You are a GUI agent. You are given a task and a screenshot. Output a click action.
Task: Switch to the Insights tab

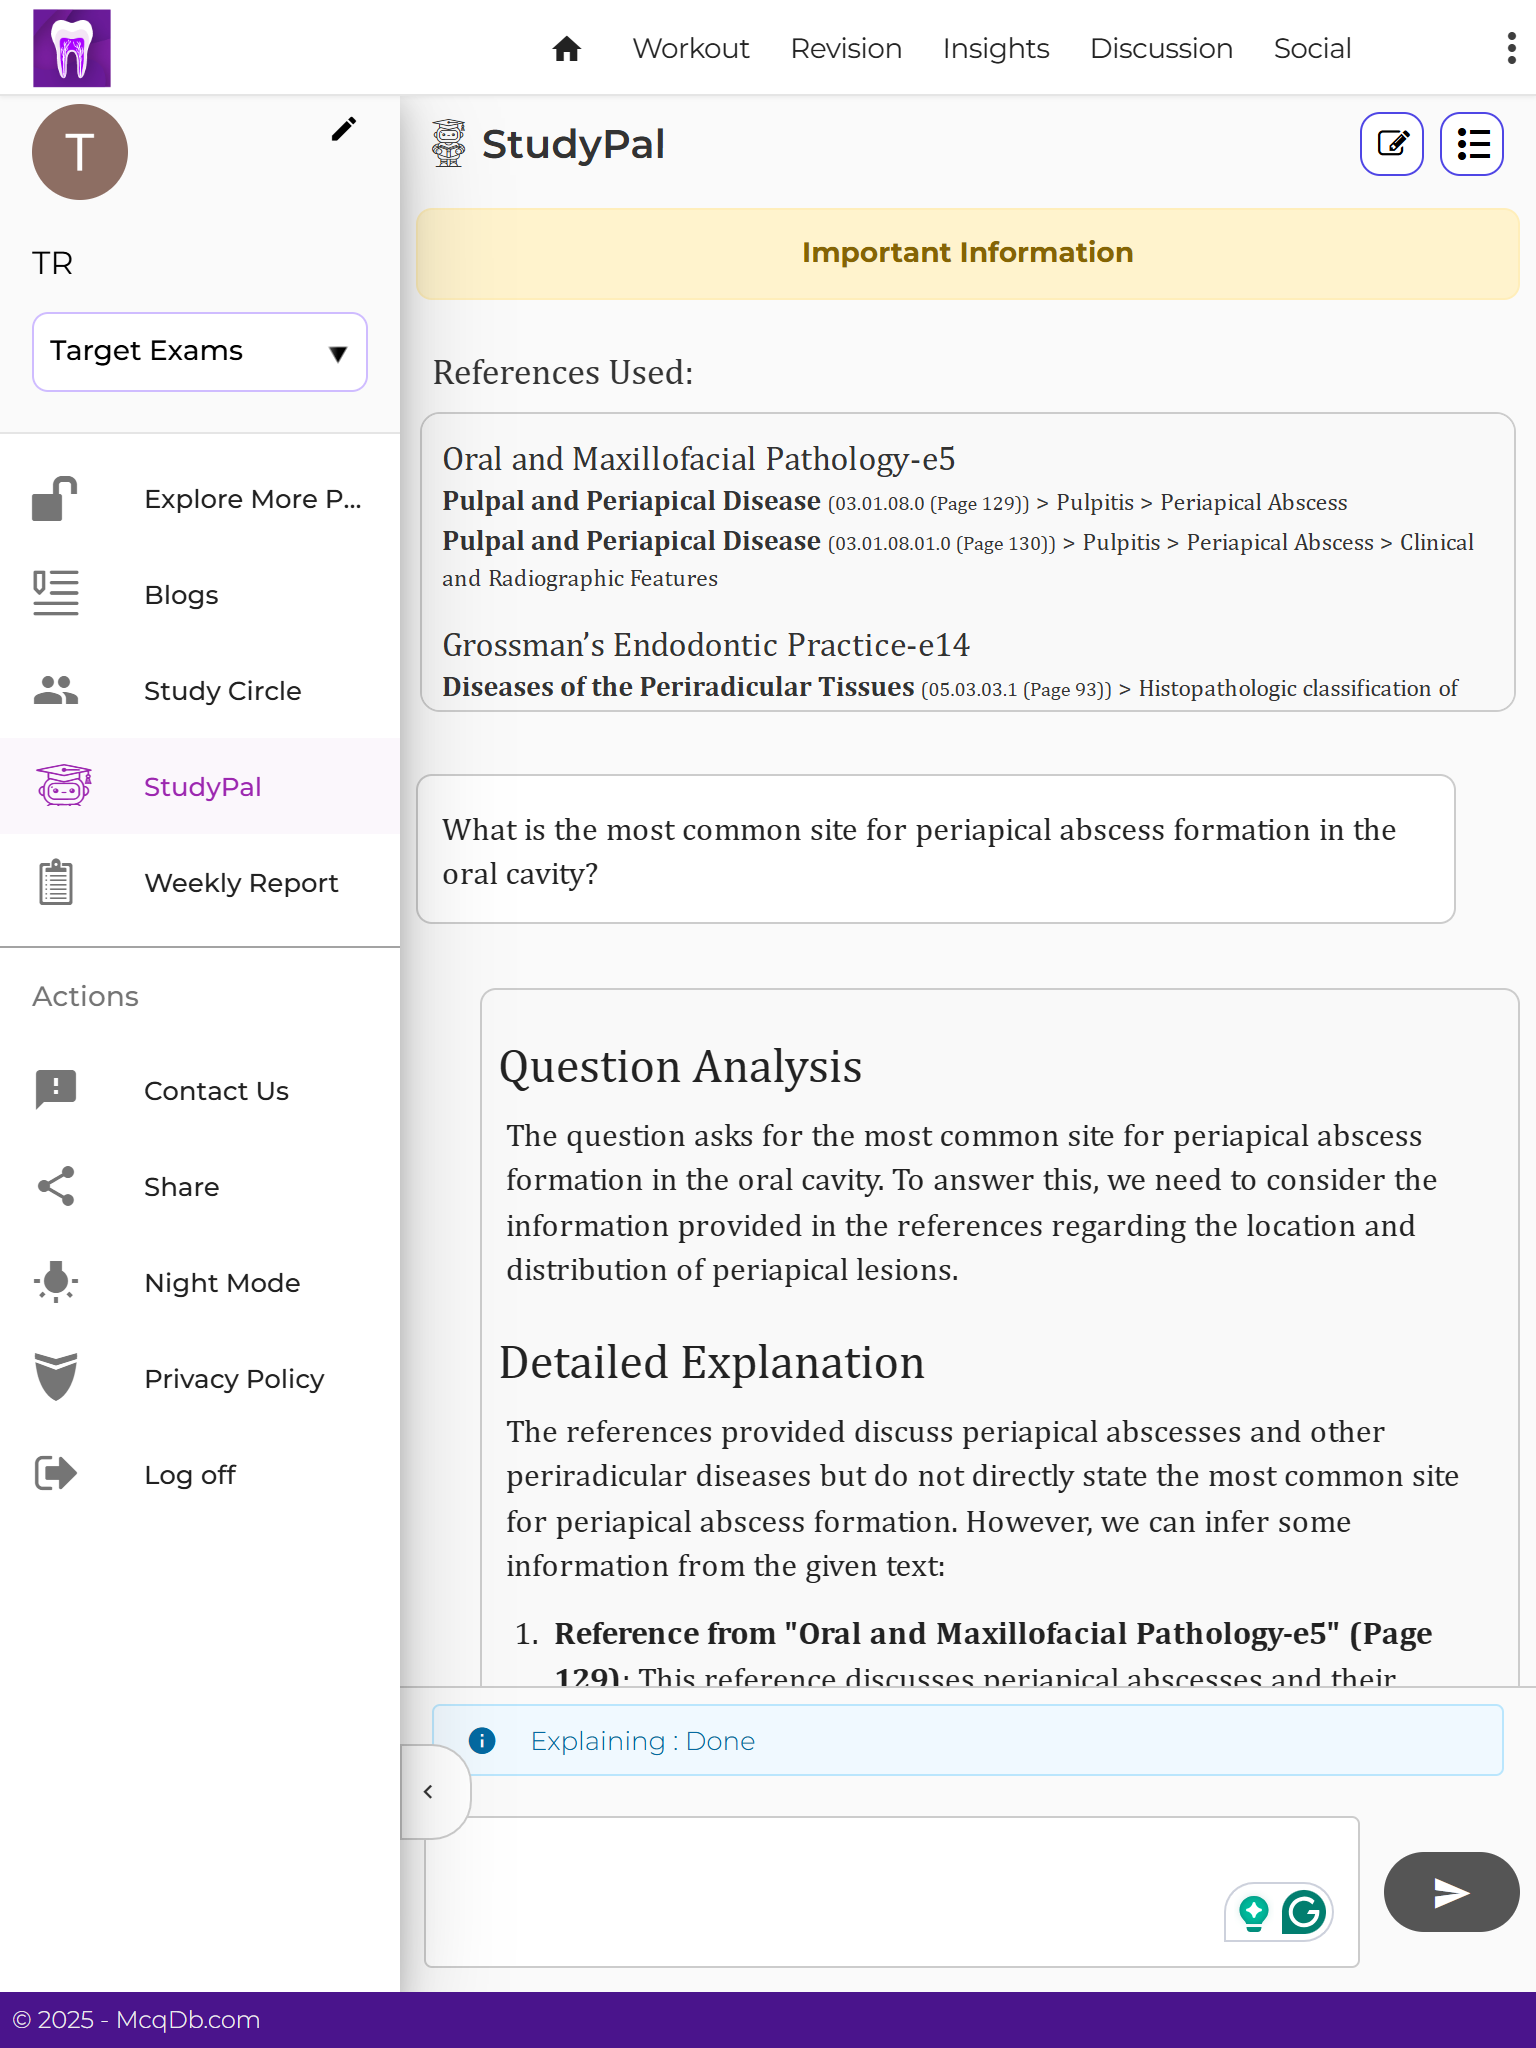[x=996, y=49]
